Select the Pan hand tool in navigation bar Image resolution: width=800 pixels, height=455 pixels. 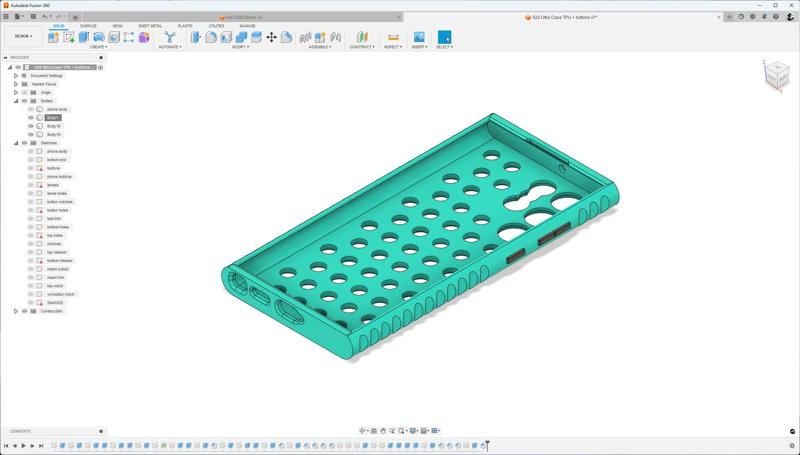[x=383, y=431]
